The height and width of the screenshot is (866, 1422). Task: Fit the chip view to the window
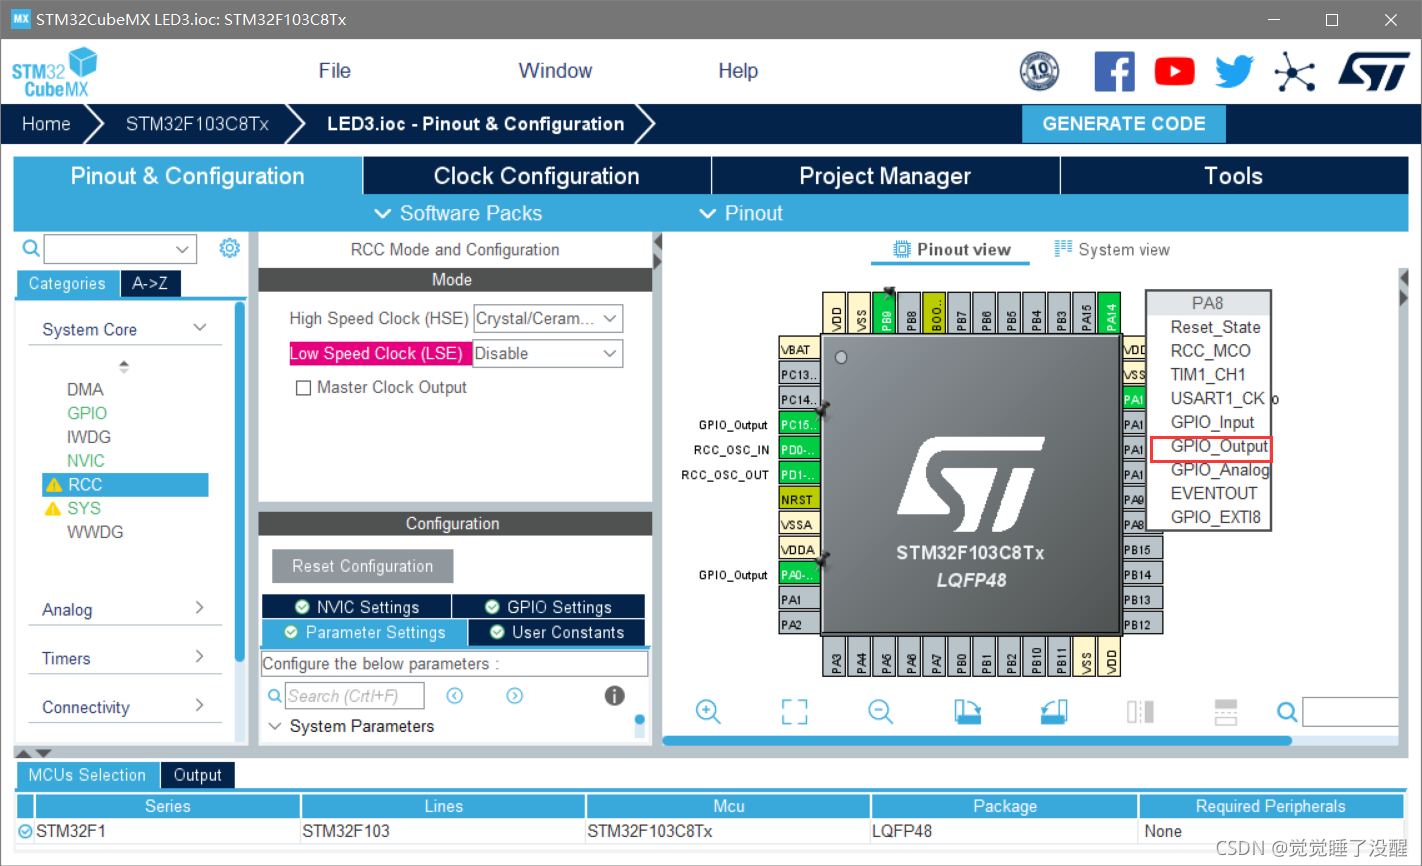tap(794, 711)
